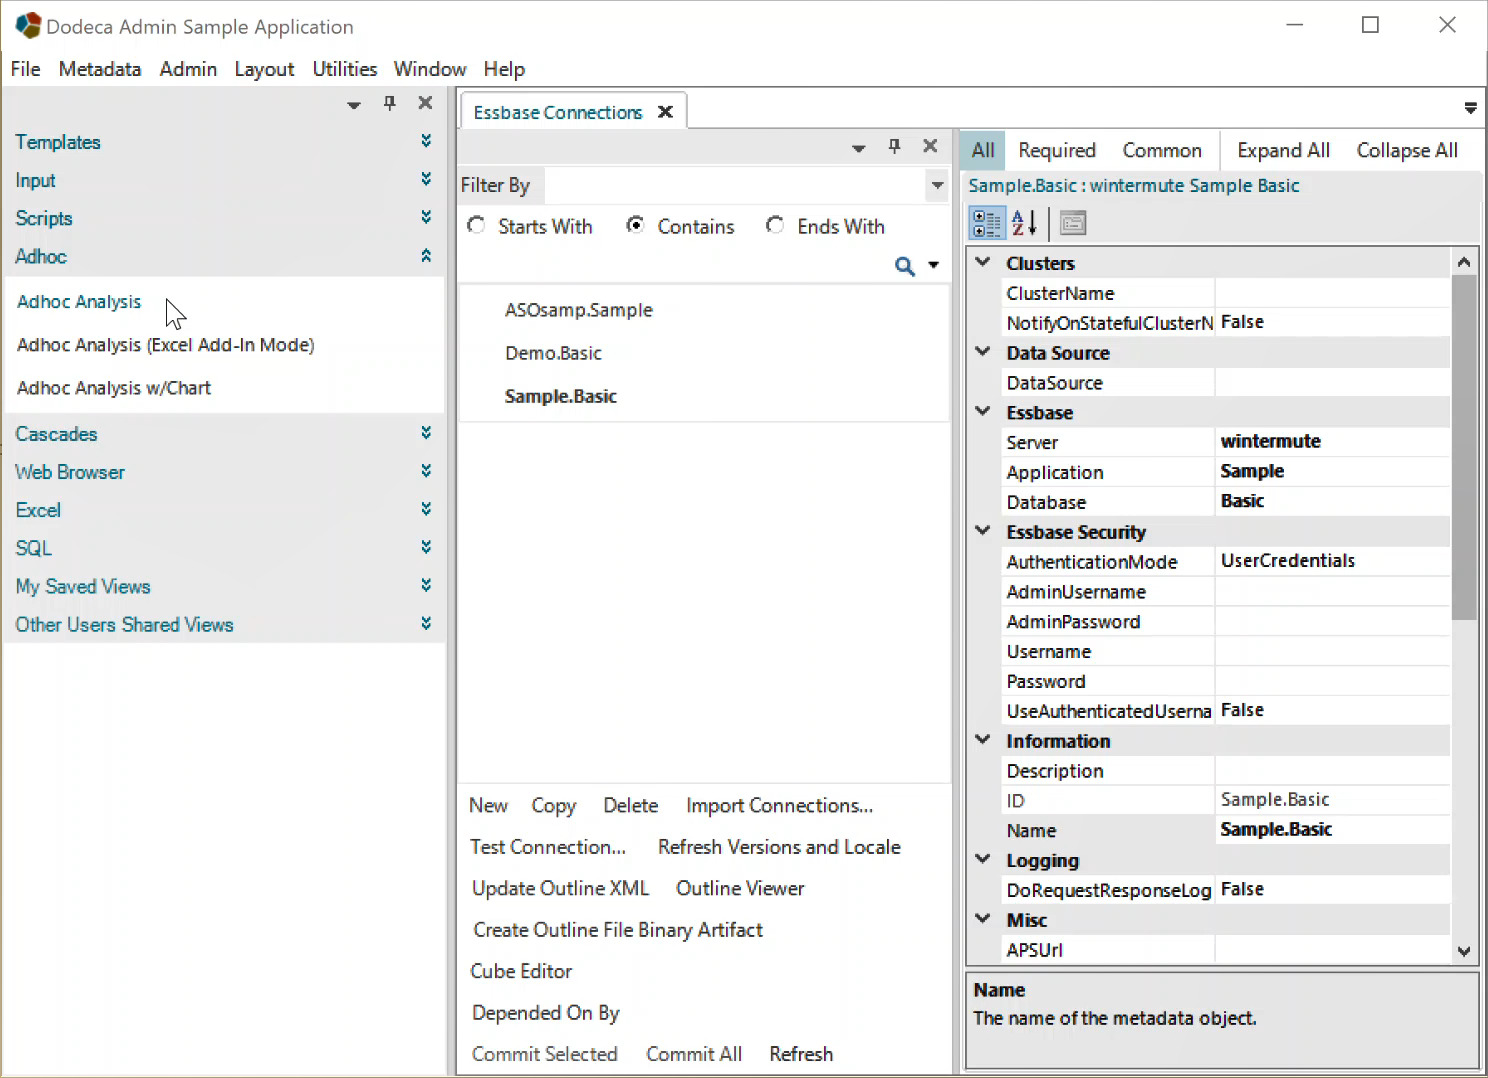Collapse the Clusters property category
Viewport: 1488px width, 1078px height.
983,262
